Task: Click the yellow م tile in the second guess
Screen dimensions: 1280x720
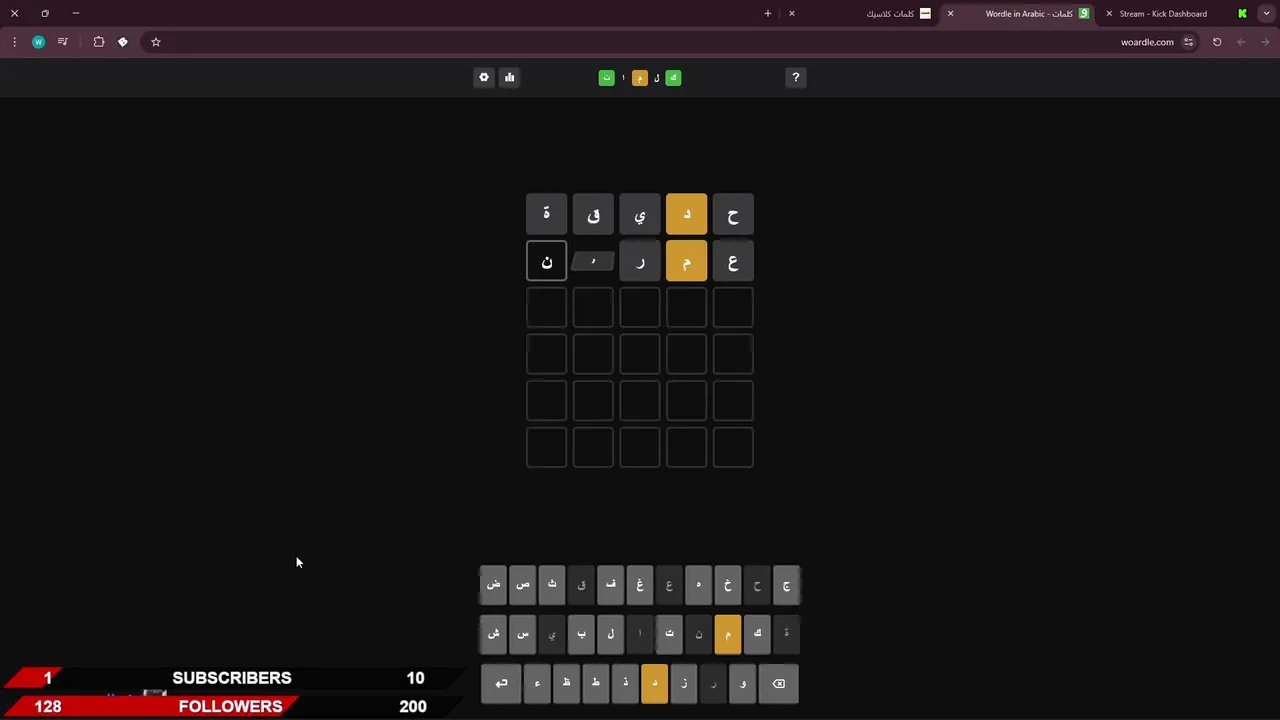Action: pyautogui.click(x=687, y=262)
